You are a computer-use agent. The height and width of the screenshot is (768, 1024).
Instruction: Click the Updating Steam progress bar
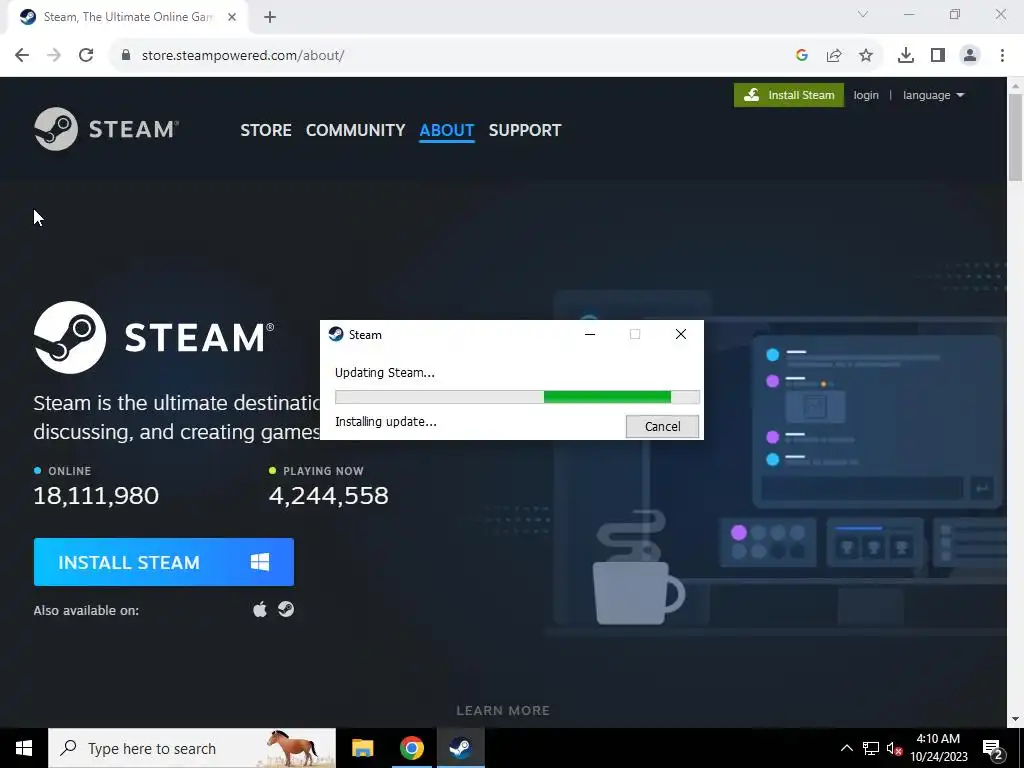point(517,397)
